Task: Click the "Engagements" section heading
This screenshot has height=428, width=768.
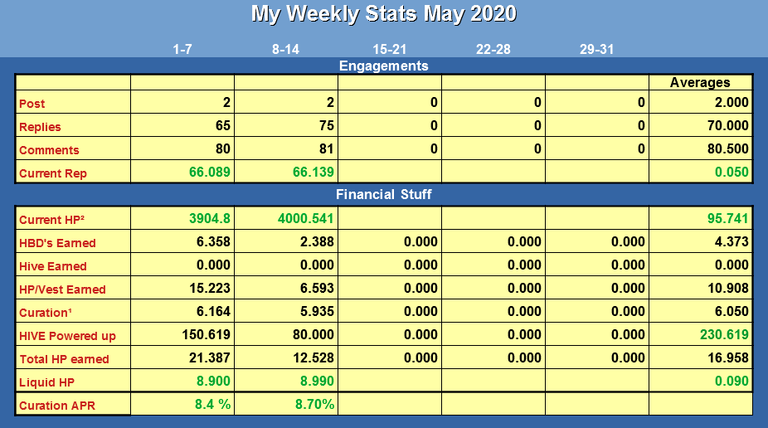Action: (384, 66)
